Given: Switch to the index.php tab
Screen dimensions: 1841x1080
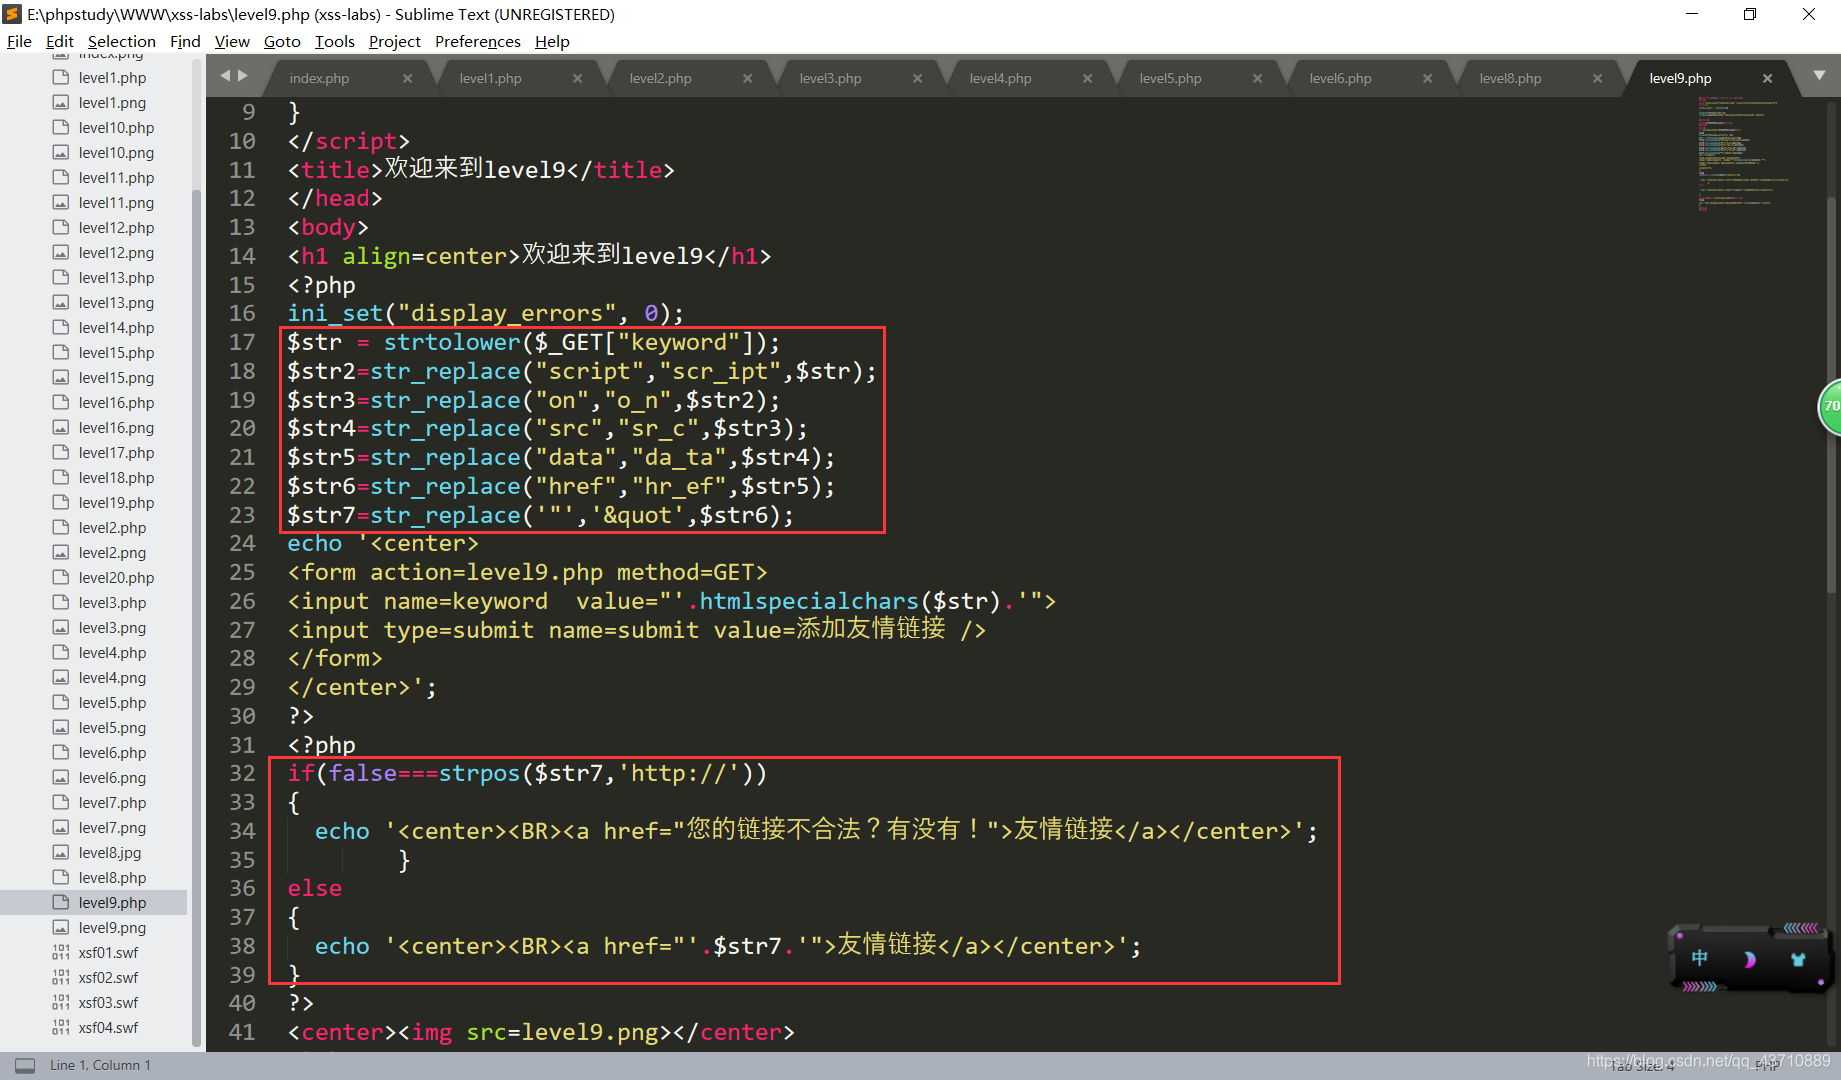Looking at the screenshot, I should coord(319,78).
